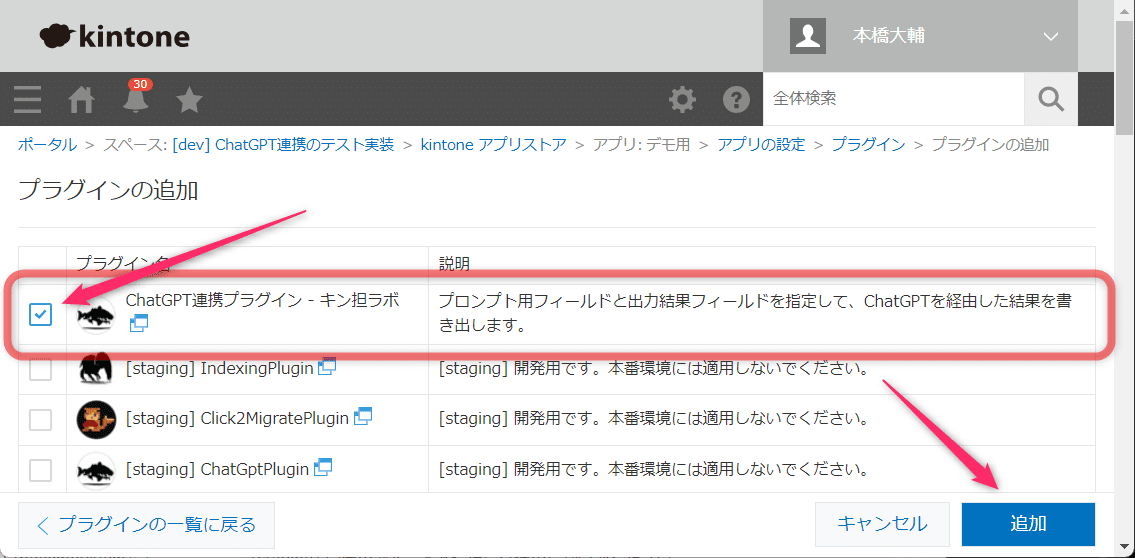The image size is (1135, 558).
Task: Click the search magnifier button
Action: pos(1050,98)
